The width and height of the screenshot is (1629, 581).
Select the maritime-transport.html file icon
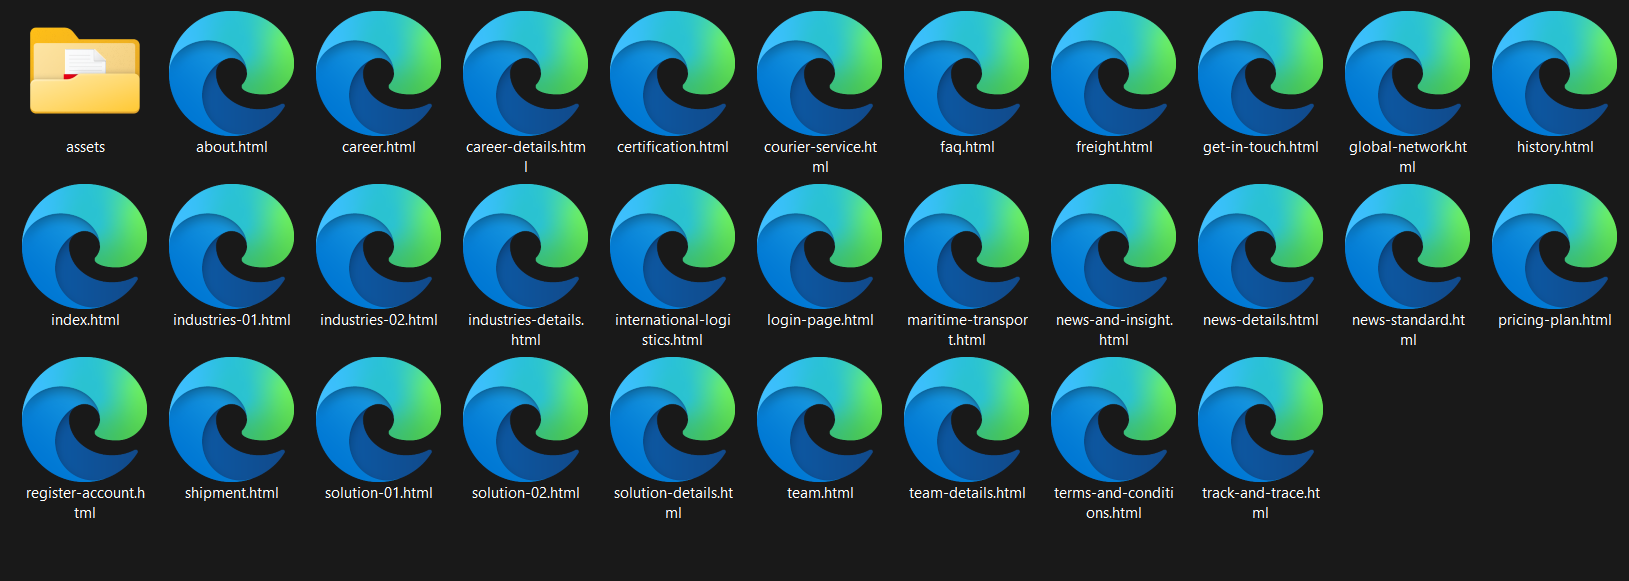click(967, 246)
